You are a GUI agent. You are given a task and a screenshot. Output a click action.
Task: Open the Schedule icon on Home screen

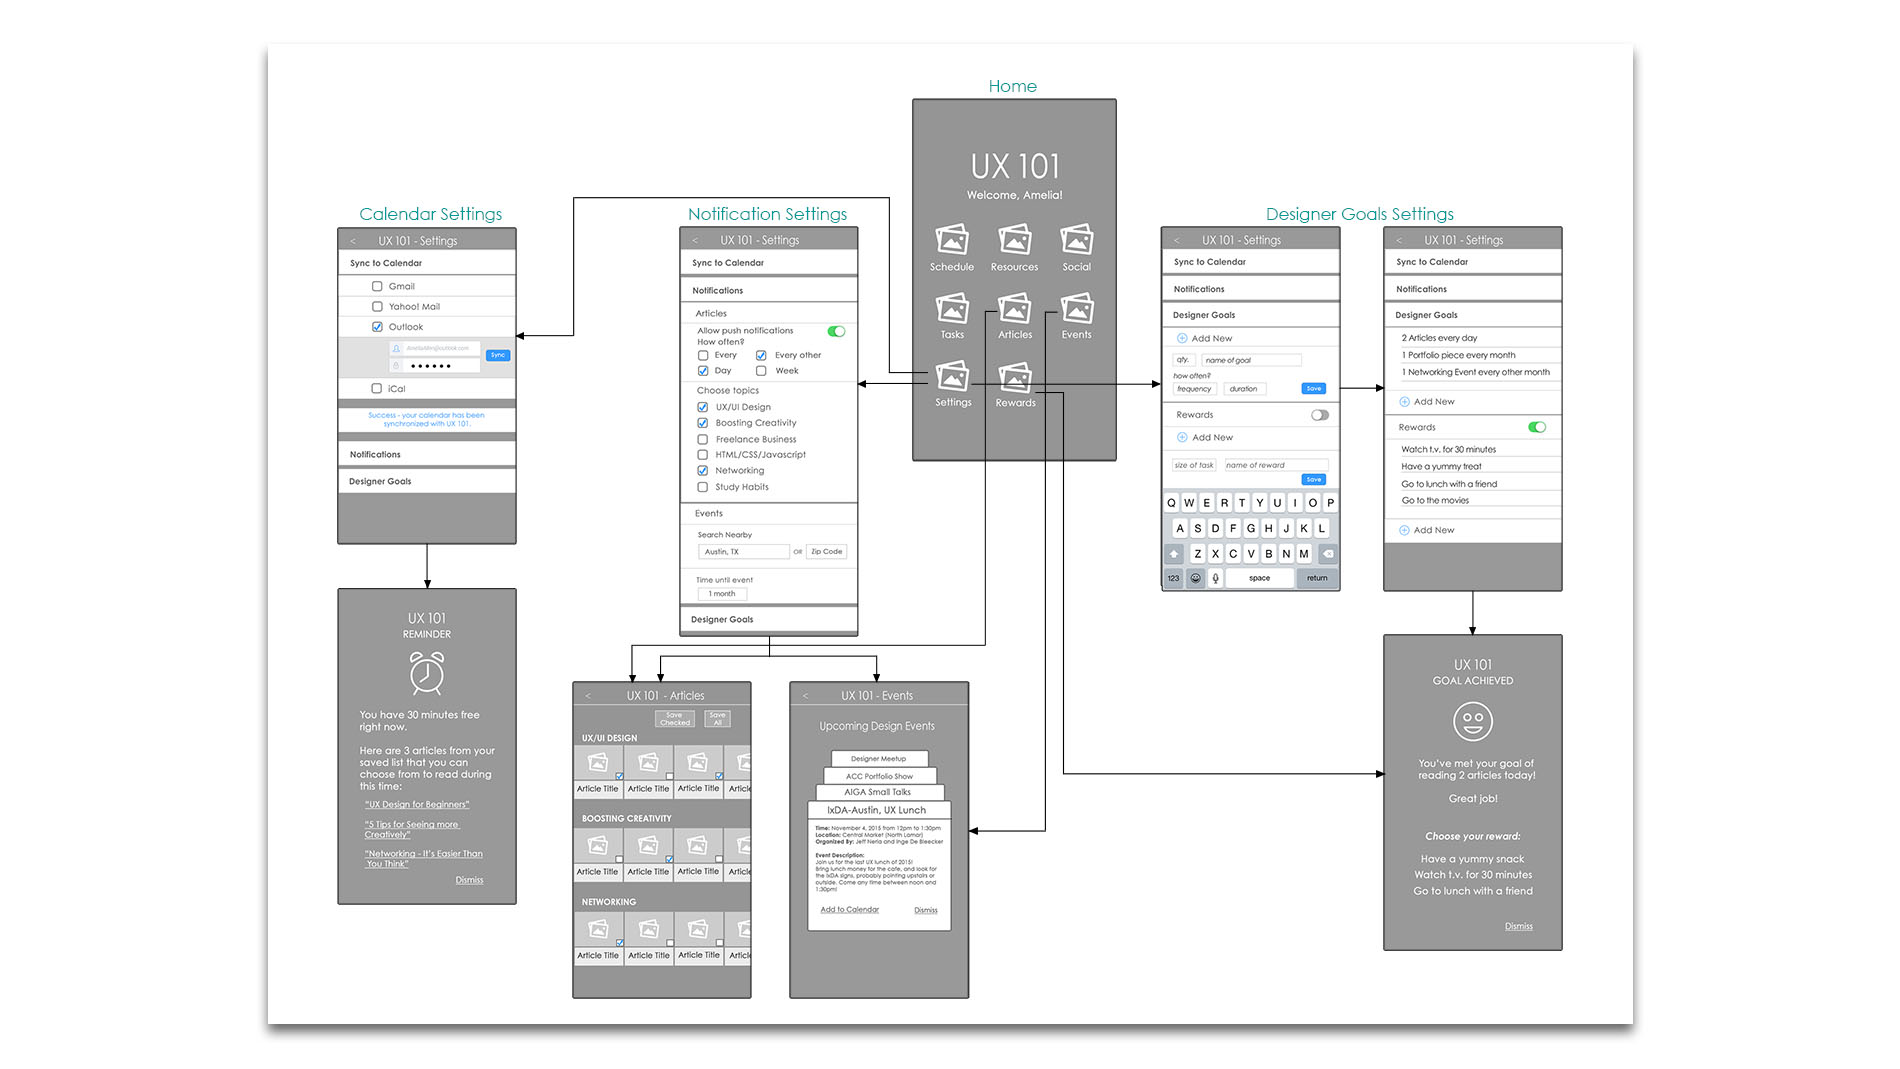click(952, 240)
